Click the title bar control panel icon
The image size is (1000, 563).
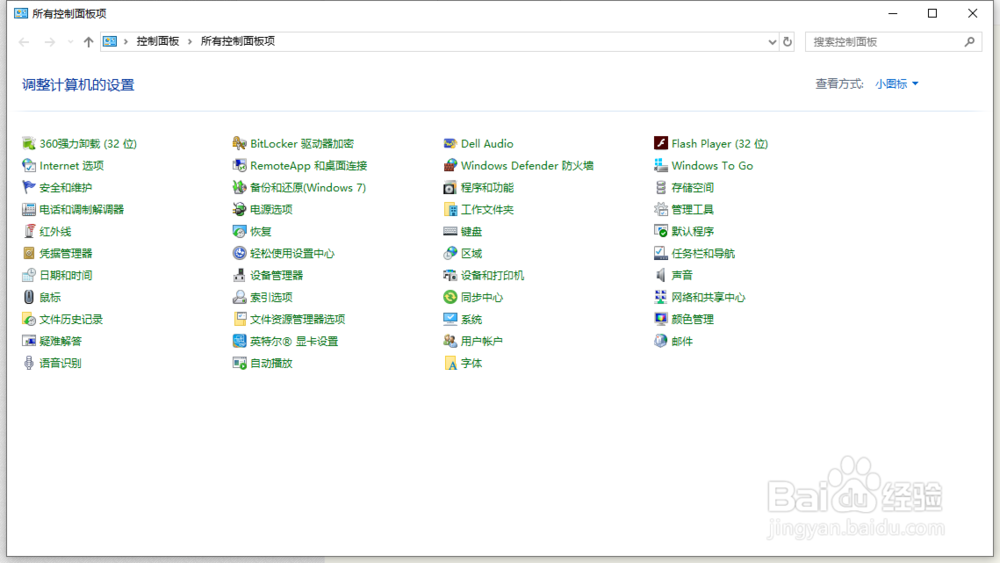click(x=21, y=13)
